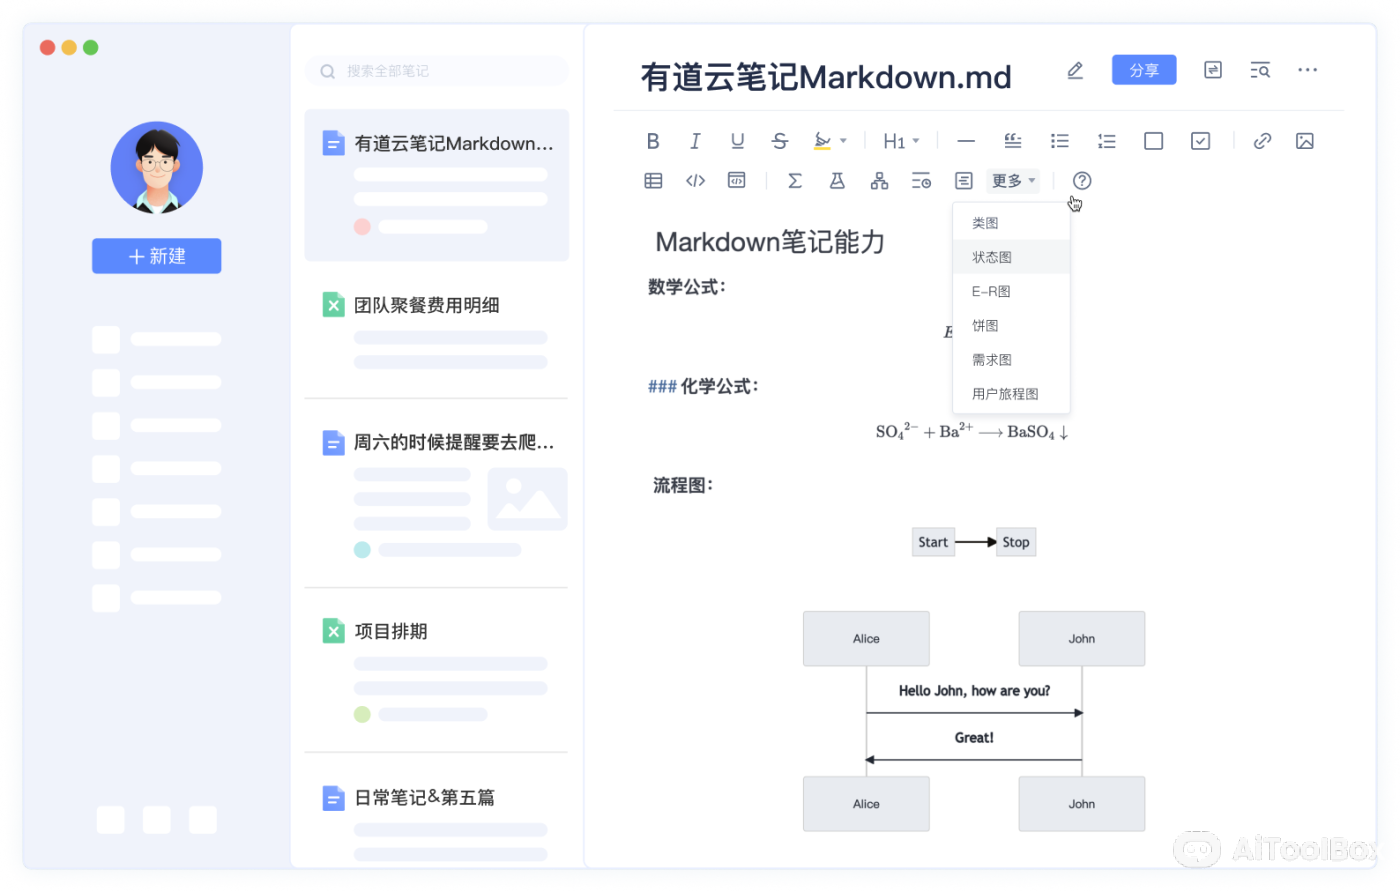Insert a flowchart diagram icon
This screenshot has width=1400, height=892.
tap(878, 180)
